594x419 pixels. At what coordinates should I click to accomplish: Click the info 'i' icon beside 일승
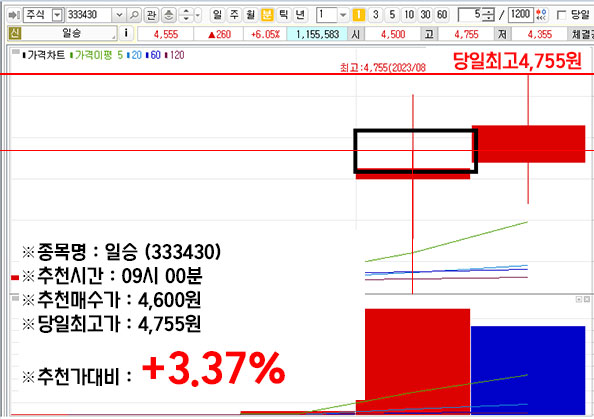[x=126, y=33]
